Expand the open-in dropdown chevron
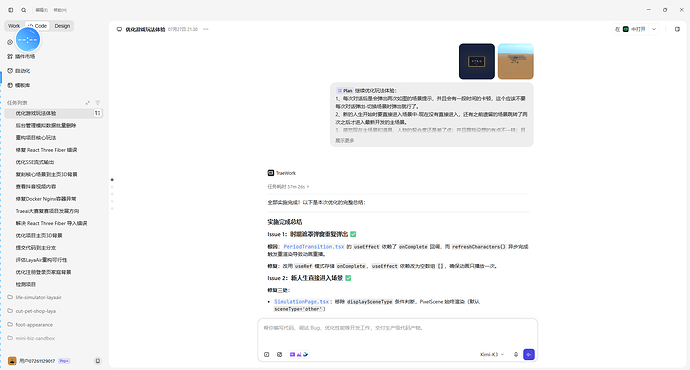This screenshot has width=690, height=370. tap(654, 29)
